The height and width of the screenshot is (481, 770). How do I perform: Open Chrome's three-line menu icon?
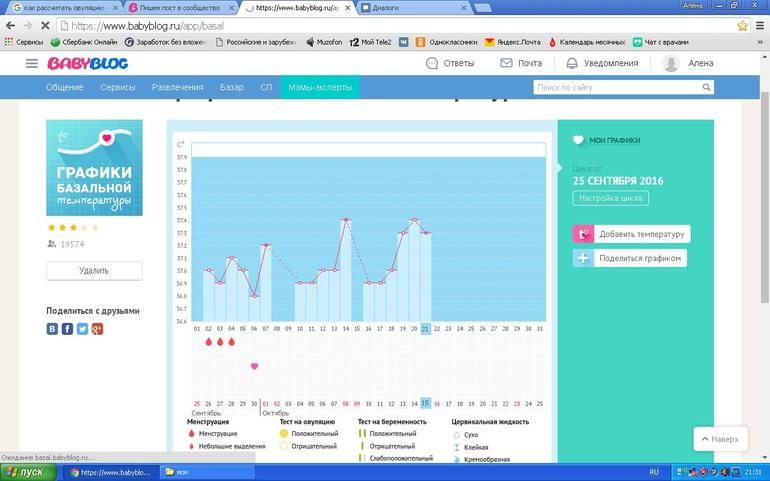tap(758, 25)
